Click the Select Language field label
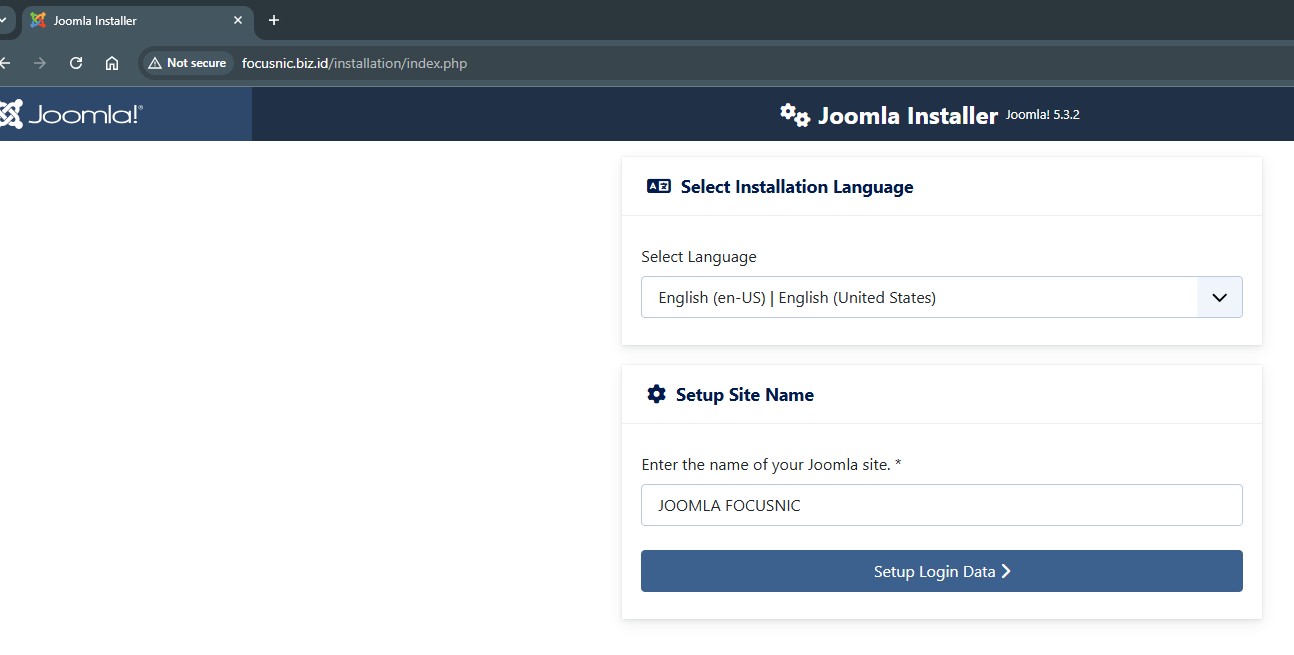 point(698,257)
